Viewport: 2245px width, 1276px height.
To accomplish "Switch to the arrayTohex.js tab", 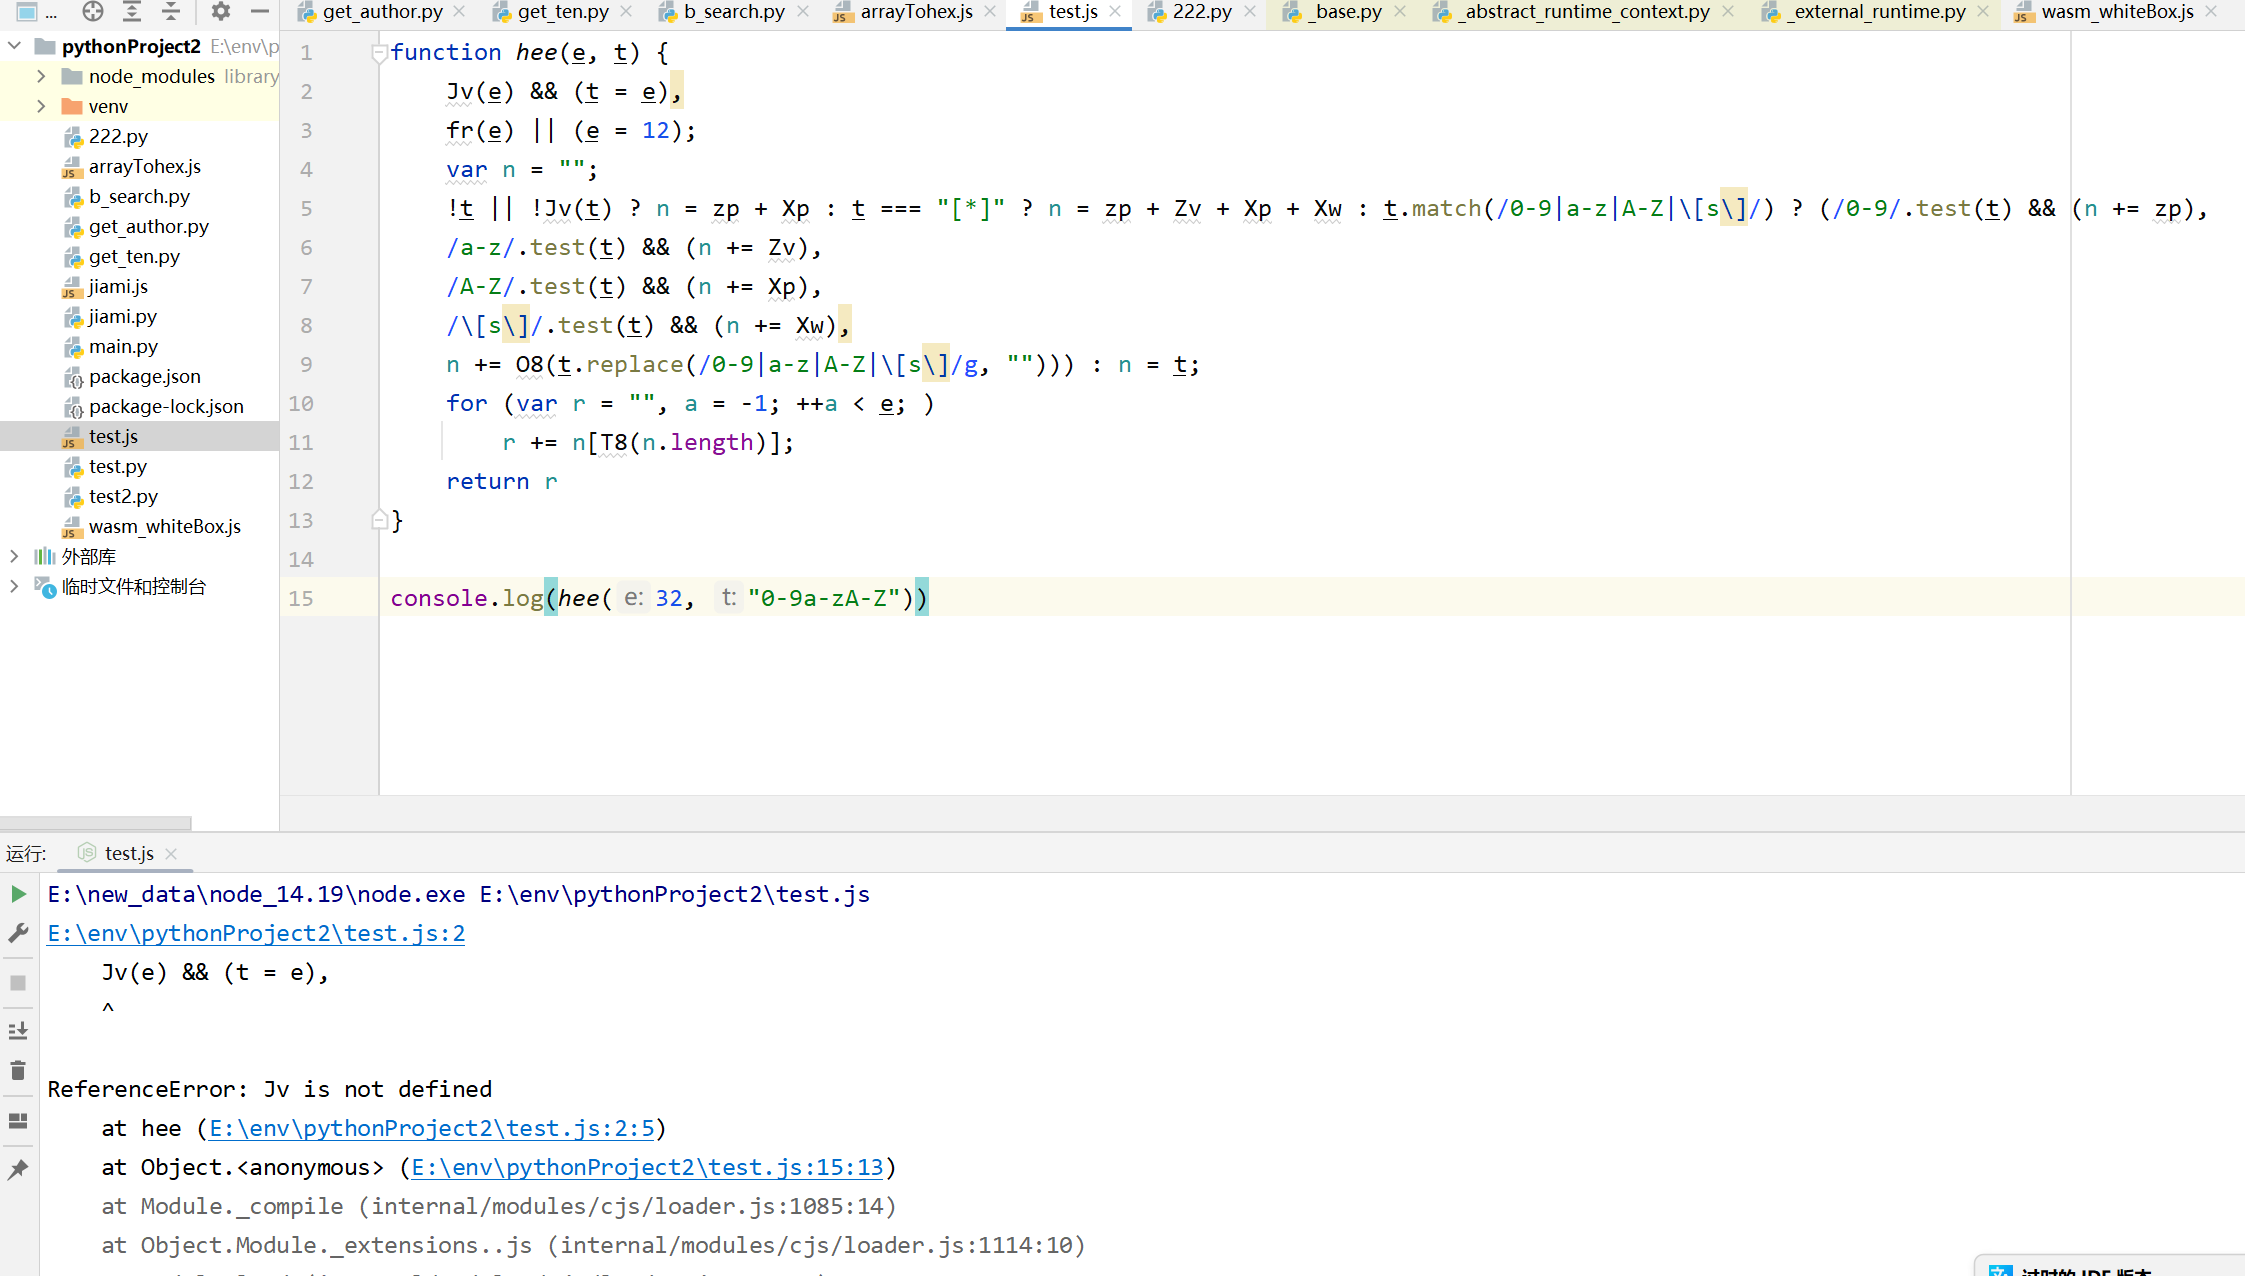I will pyautogui.click(x=915, y=12).
